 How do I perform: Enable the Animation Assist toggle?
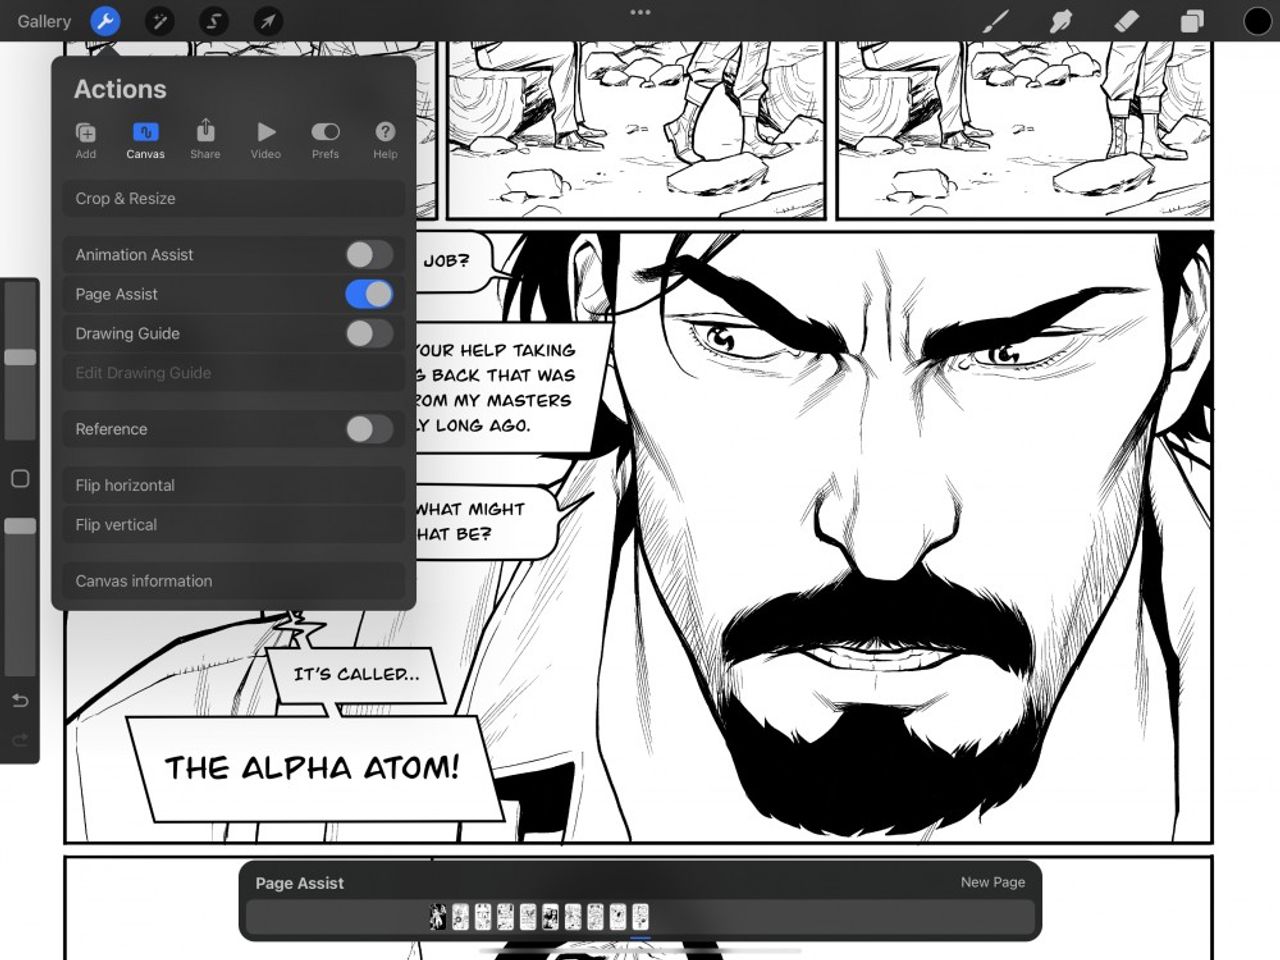point(369,254)
